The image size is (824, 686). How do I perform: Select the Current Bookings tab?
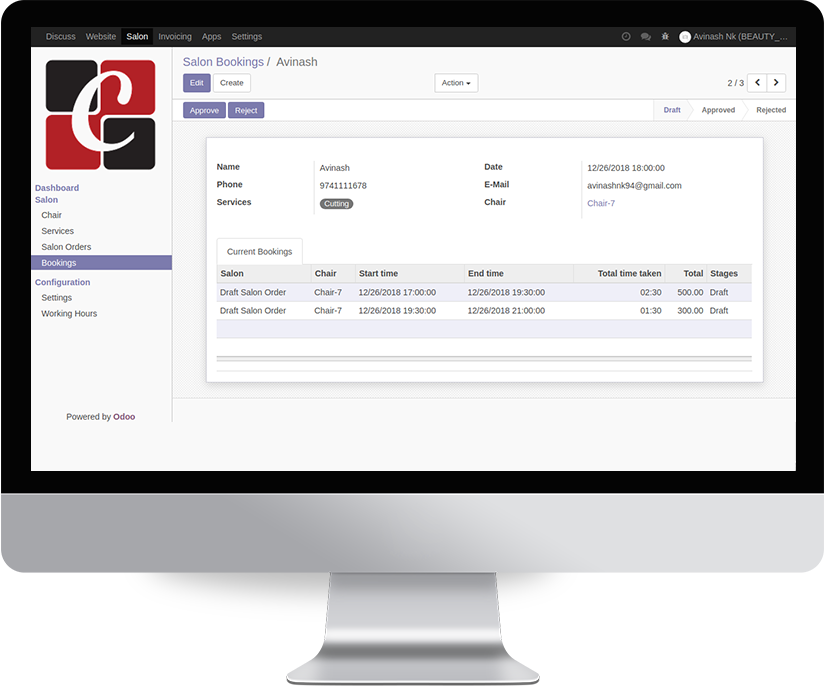[260, 252]
